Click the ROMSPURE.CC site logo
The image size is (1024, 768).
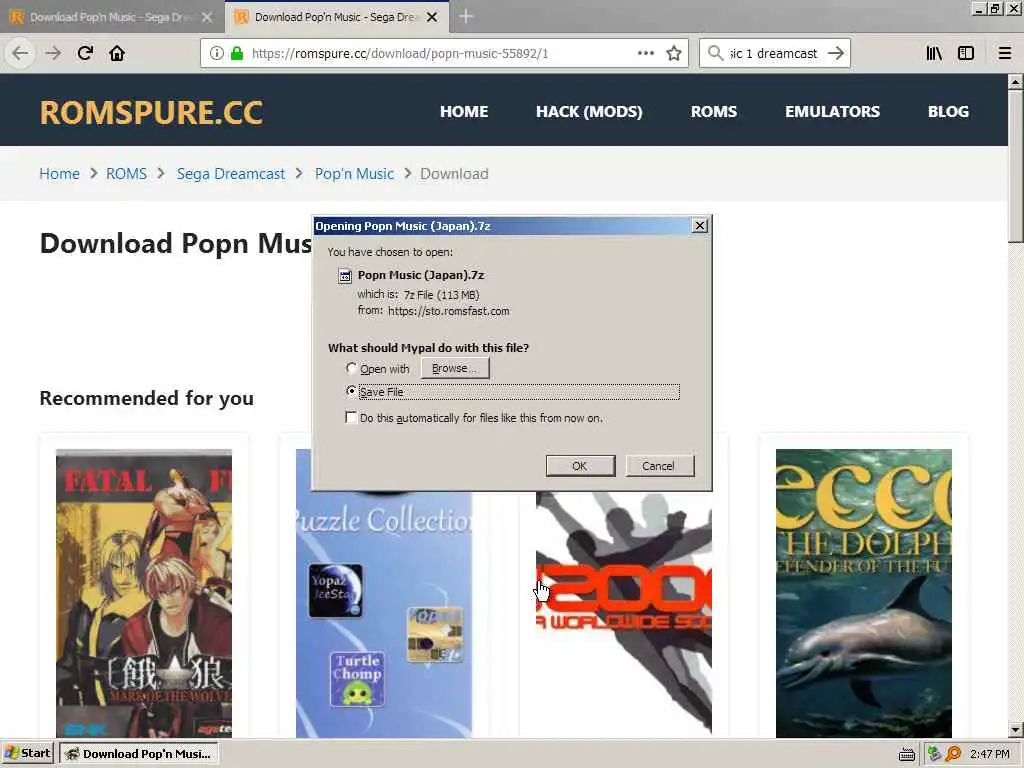tap(152, 112)
